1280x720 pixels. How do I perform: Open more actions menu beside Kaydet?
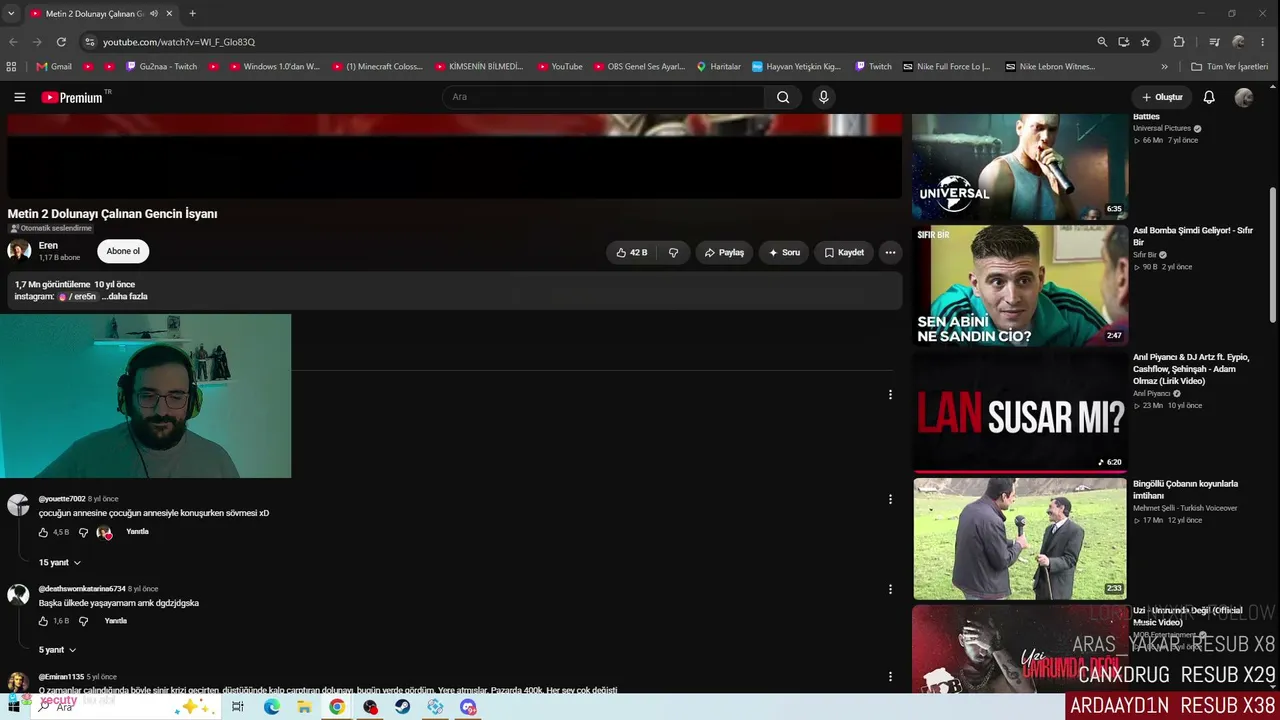(x=890, y=253)
